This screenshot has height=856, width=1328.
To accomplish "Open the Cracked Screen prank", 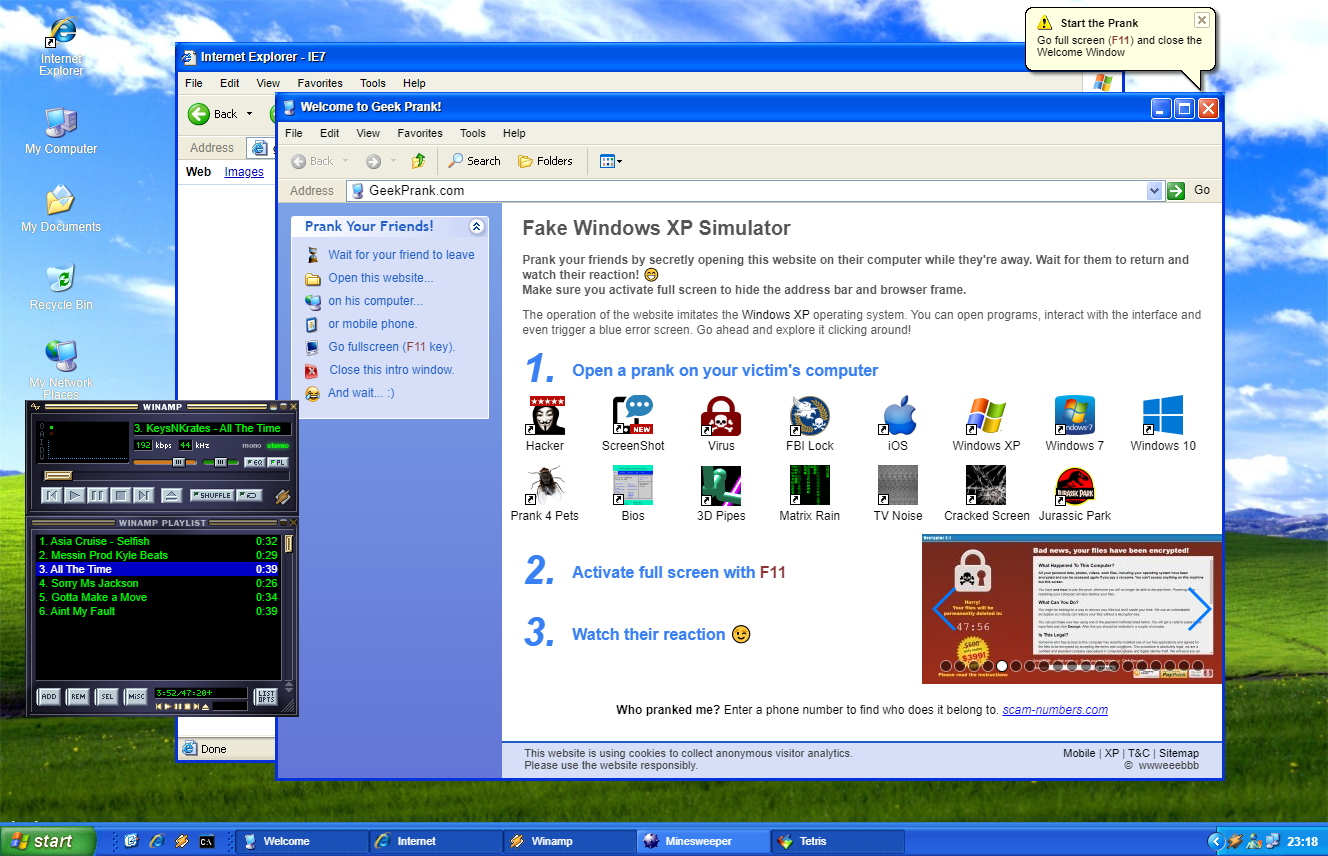I will (986, 494).
